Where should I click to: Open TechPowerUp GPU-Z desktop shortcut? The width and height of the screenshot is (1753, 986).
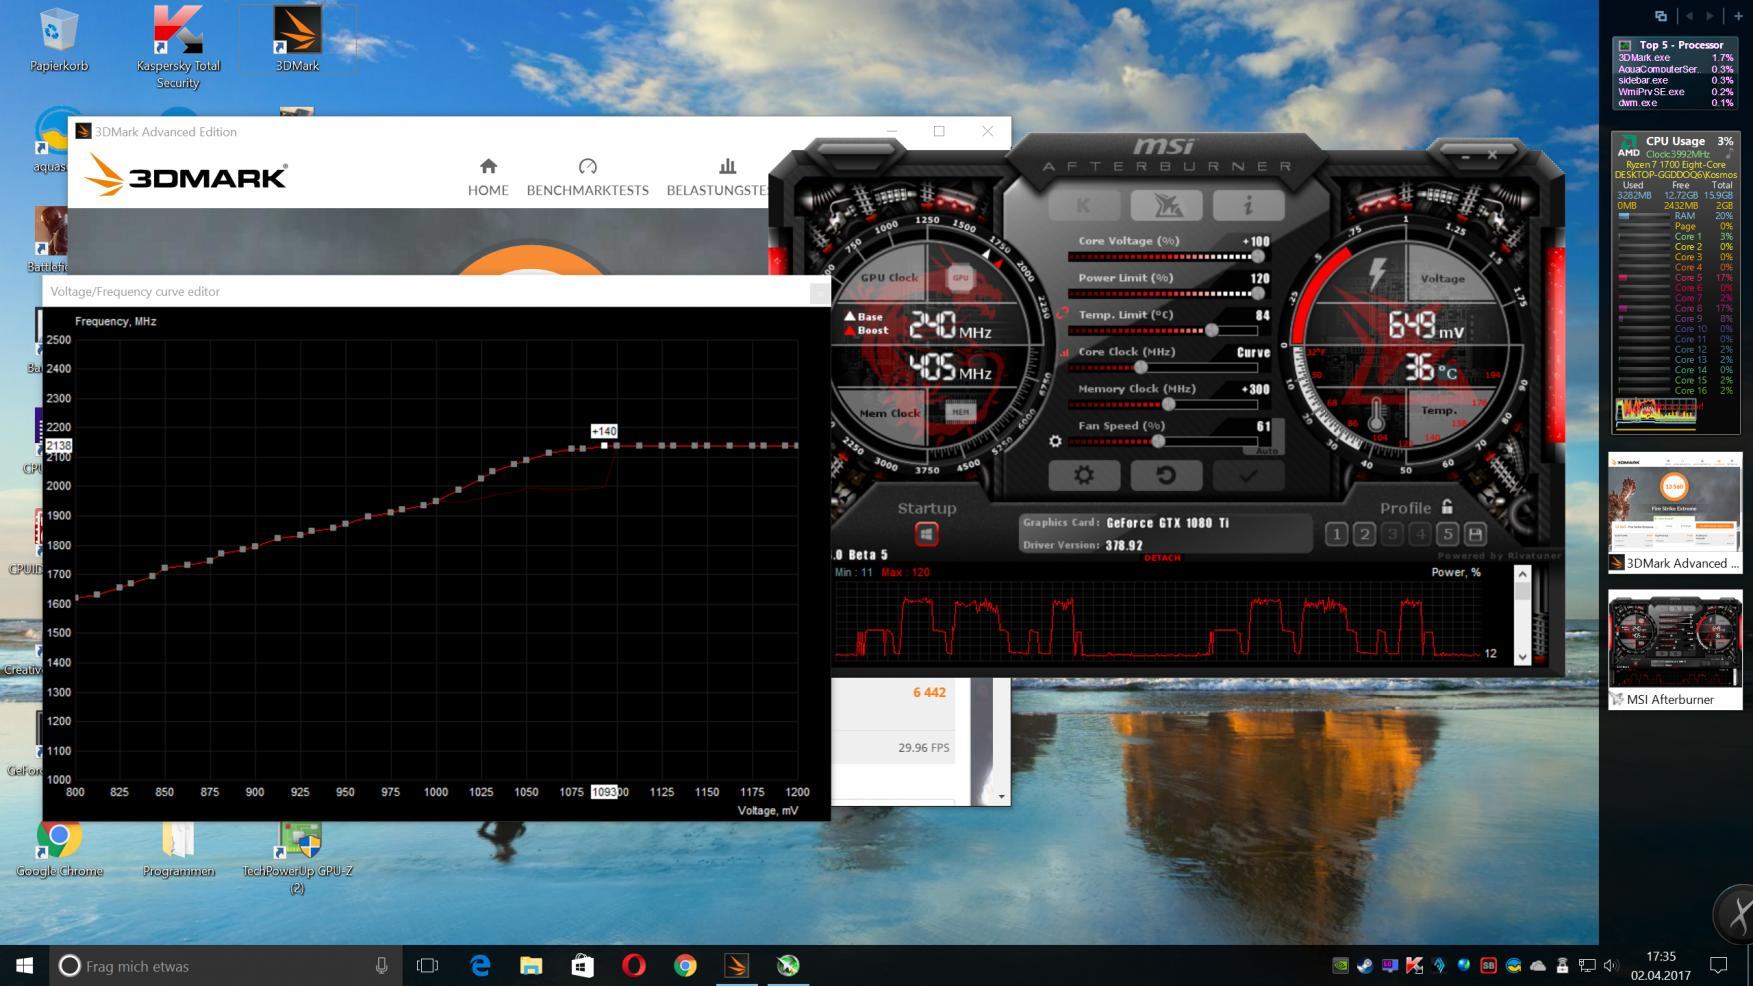click(297, 857)
